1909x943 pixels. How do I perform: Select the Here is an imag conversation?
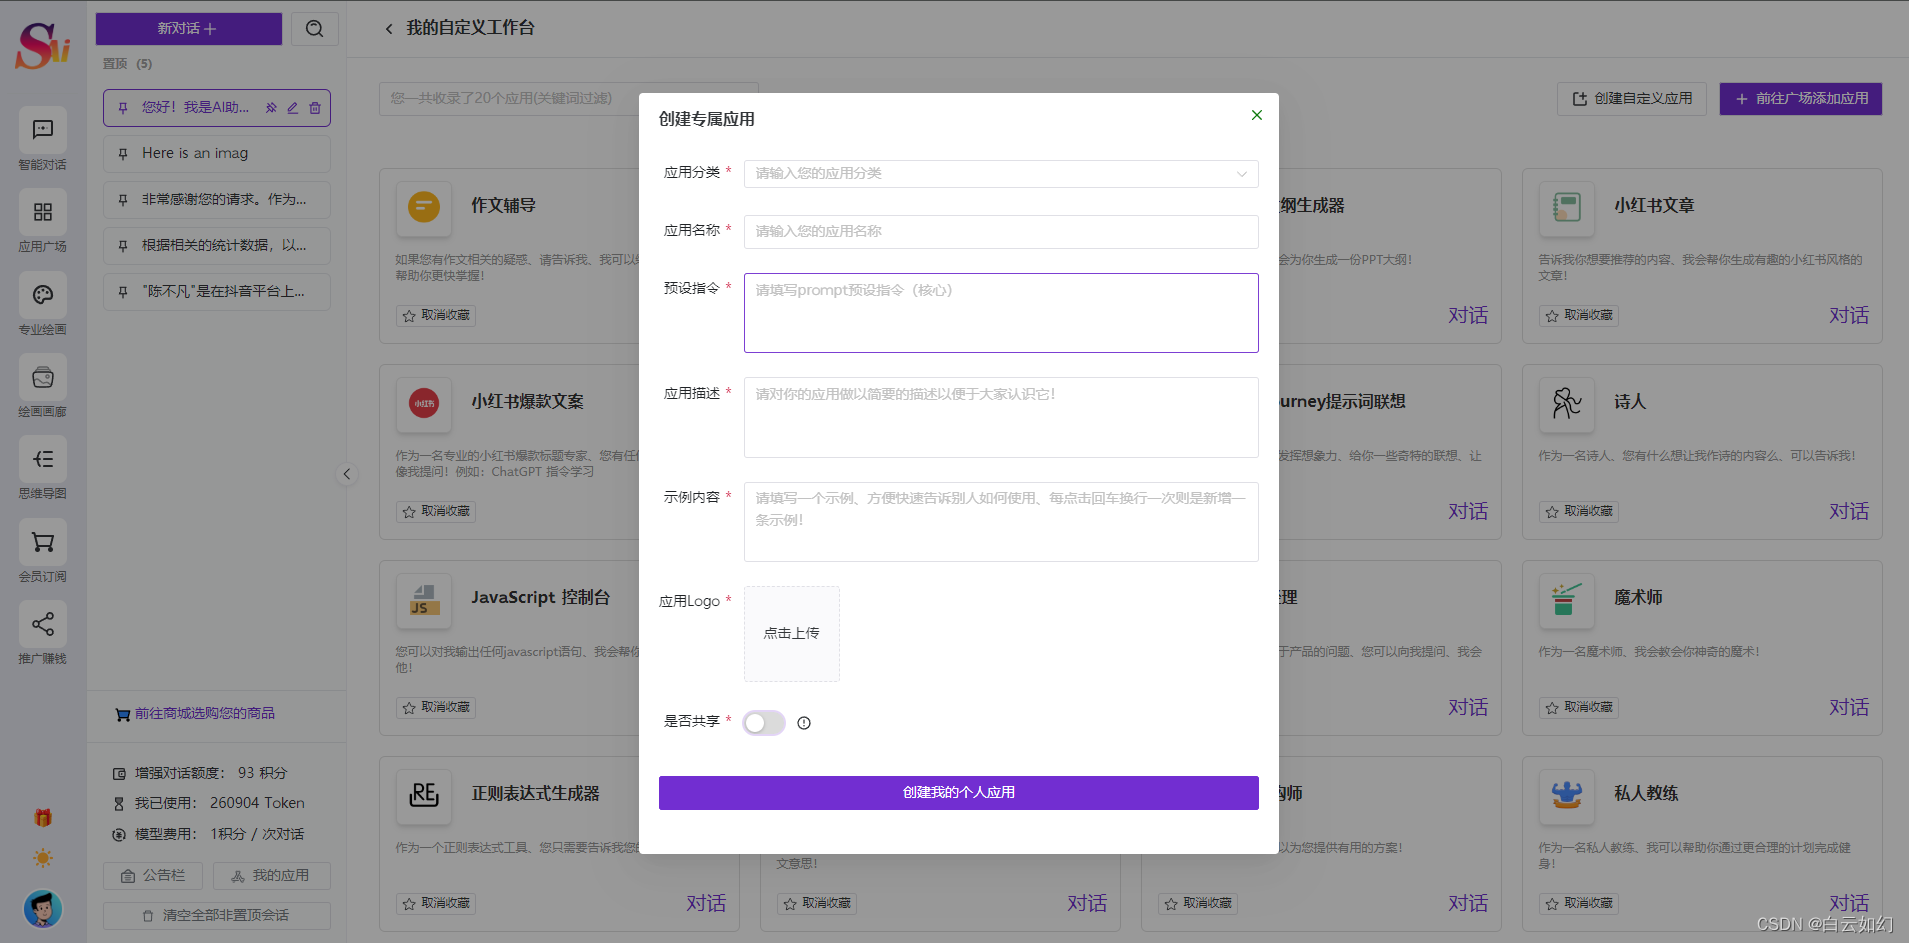pos(217,154)
